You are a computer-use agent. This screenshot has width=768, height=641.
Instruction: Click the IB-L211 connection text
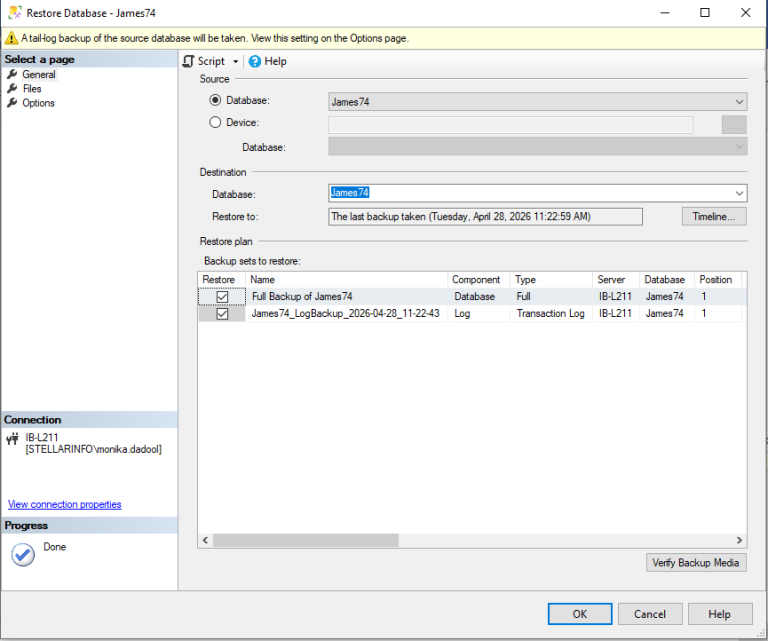[x=42, y=437]
